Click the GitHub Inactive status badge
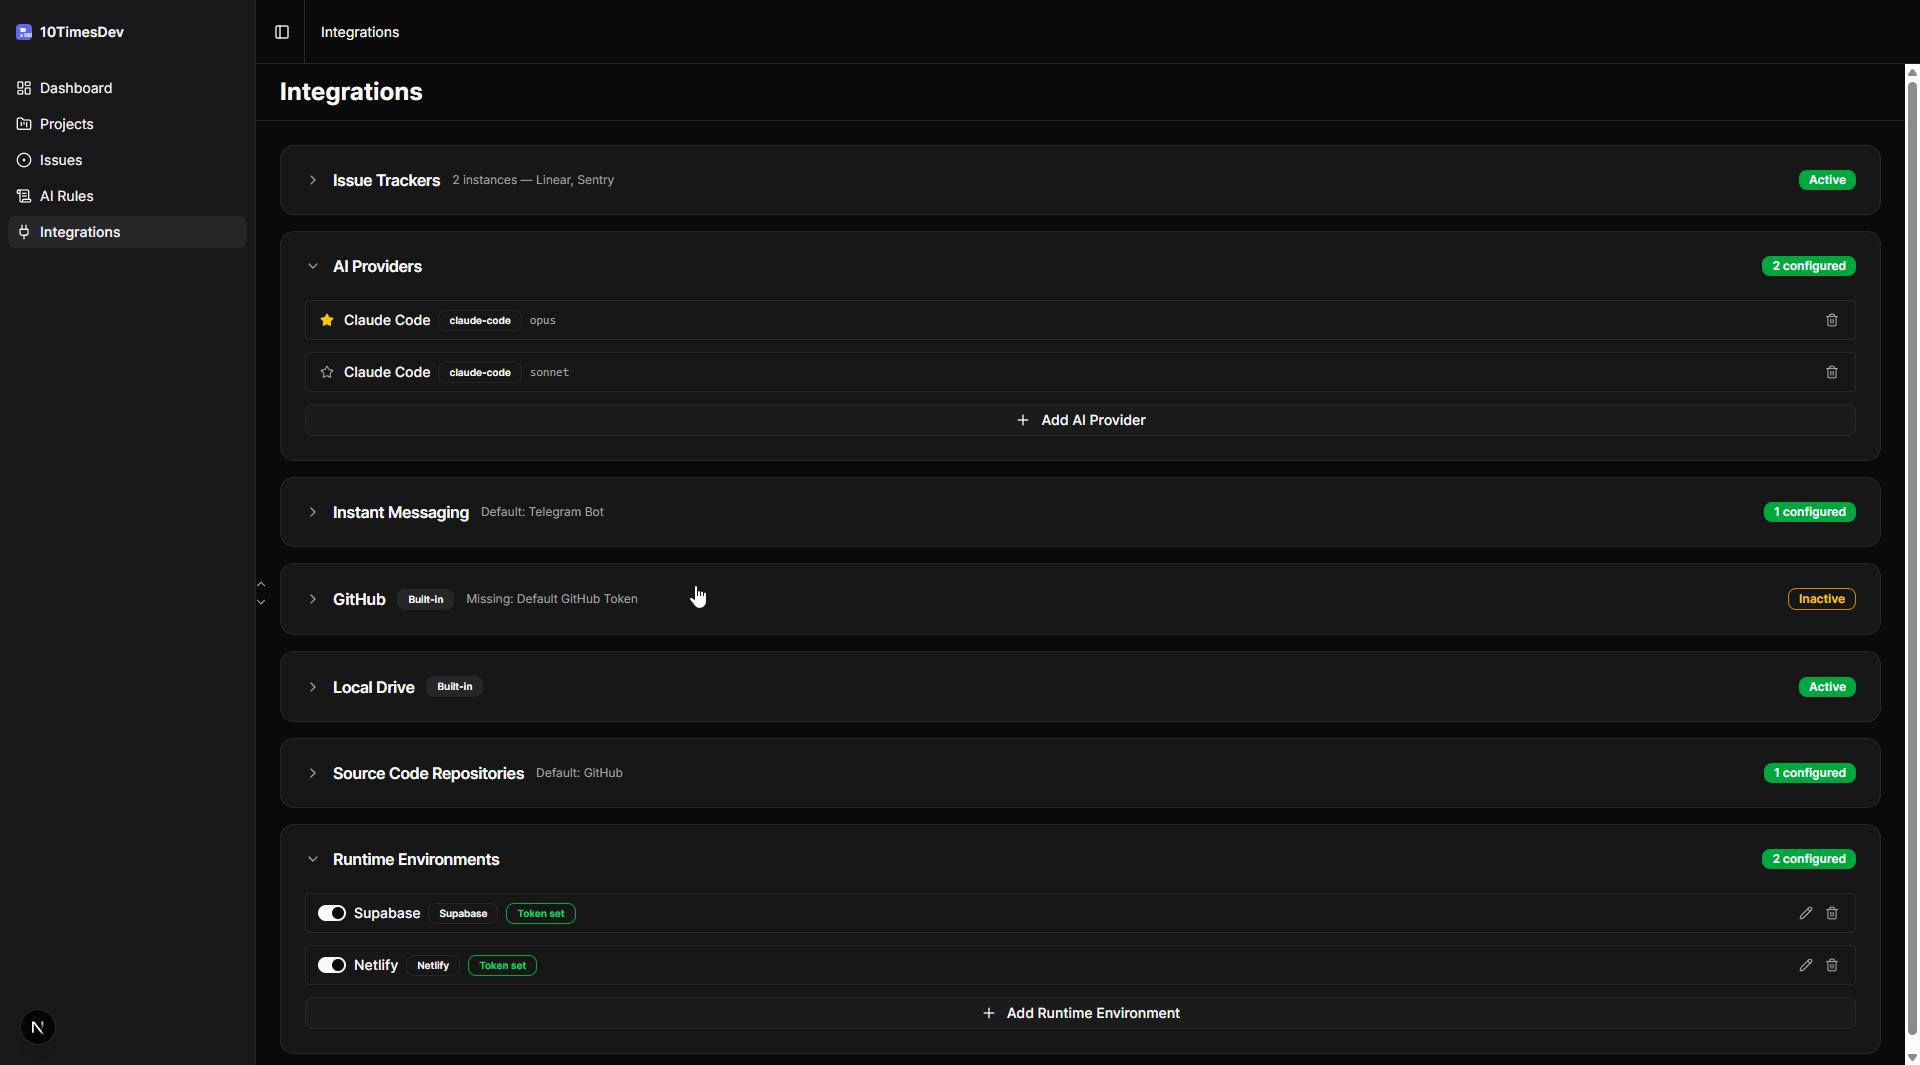Image resolution: width=1920 pixels, height=1065 pixels. click(1821, 599)
